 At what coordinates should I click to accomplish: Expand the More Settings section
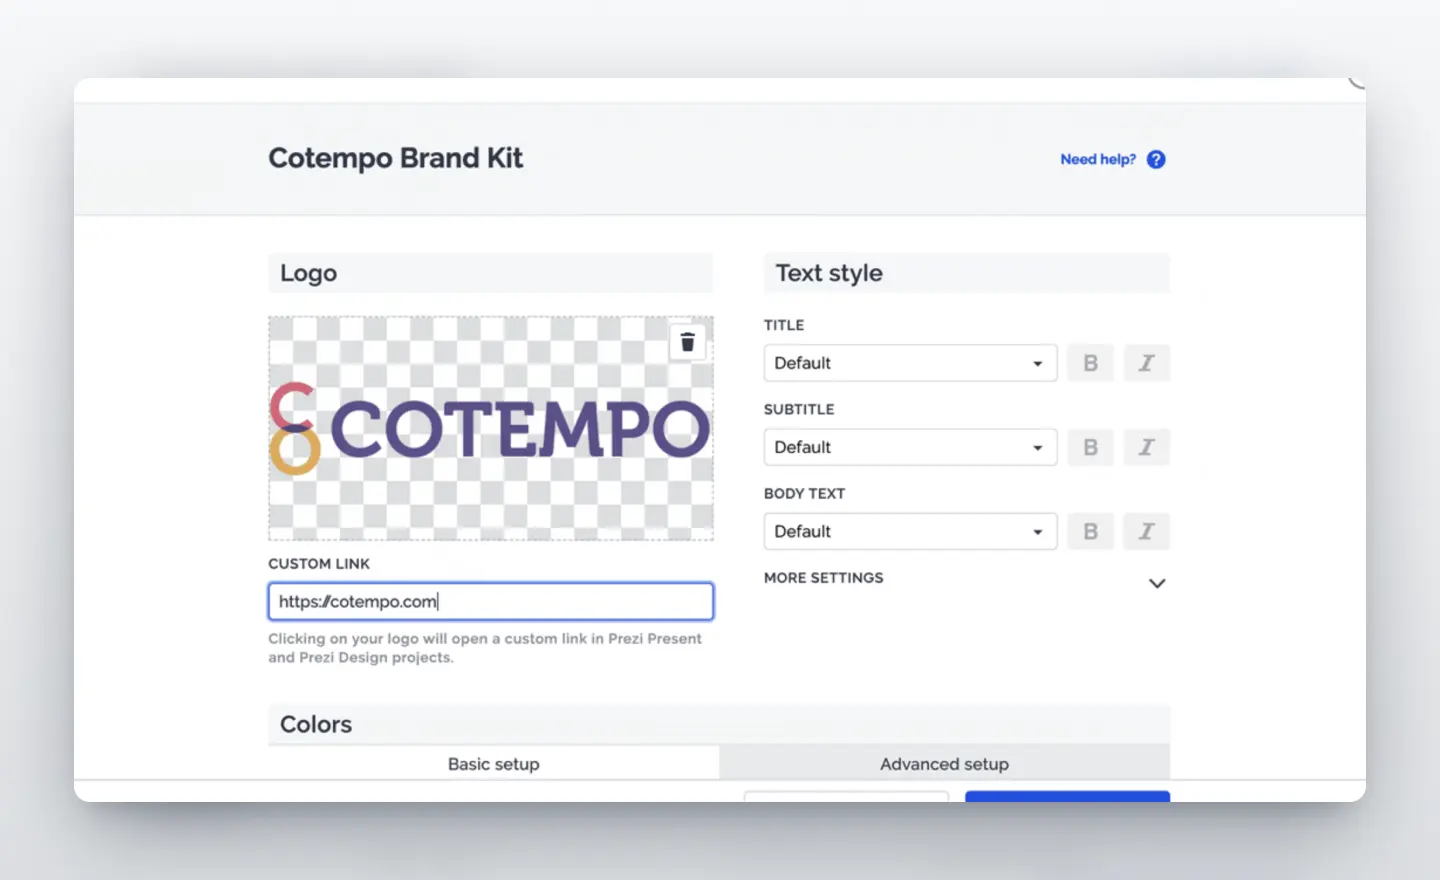point(1156,583)
